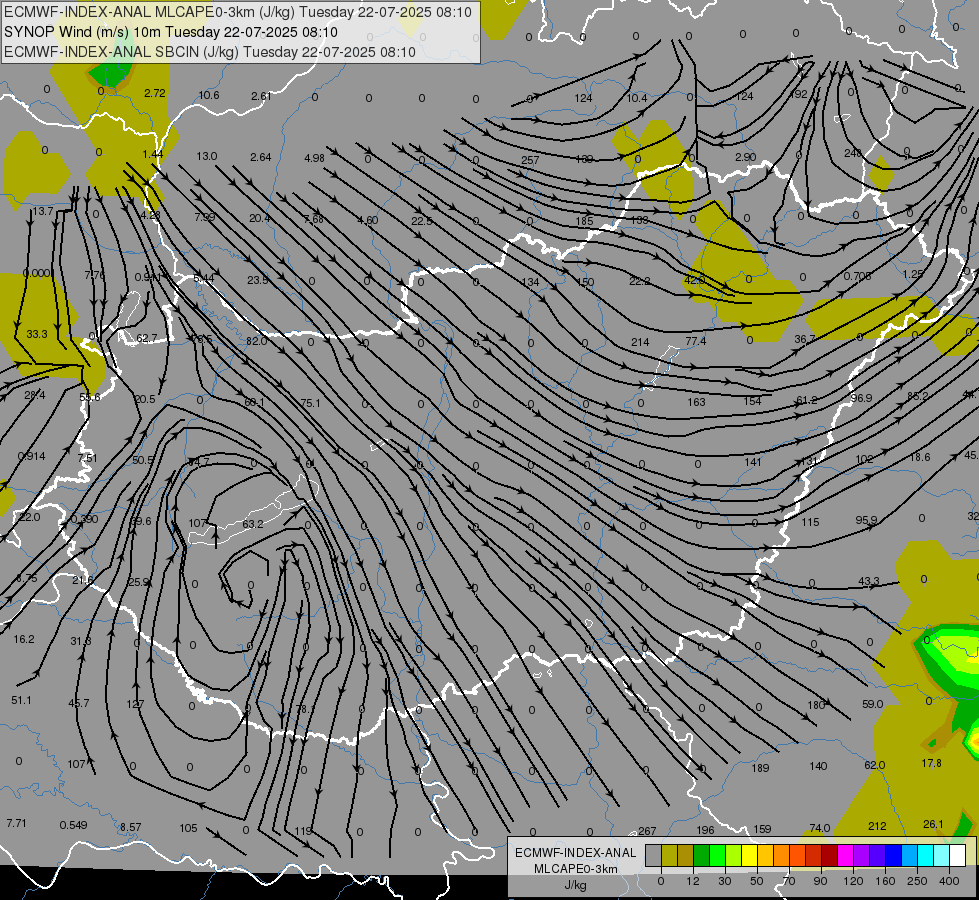The image size is (979, 900).
Task: Click the legend title 'ECMWF-INDEX-ANAL'
Action: 576,853
